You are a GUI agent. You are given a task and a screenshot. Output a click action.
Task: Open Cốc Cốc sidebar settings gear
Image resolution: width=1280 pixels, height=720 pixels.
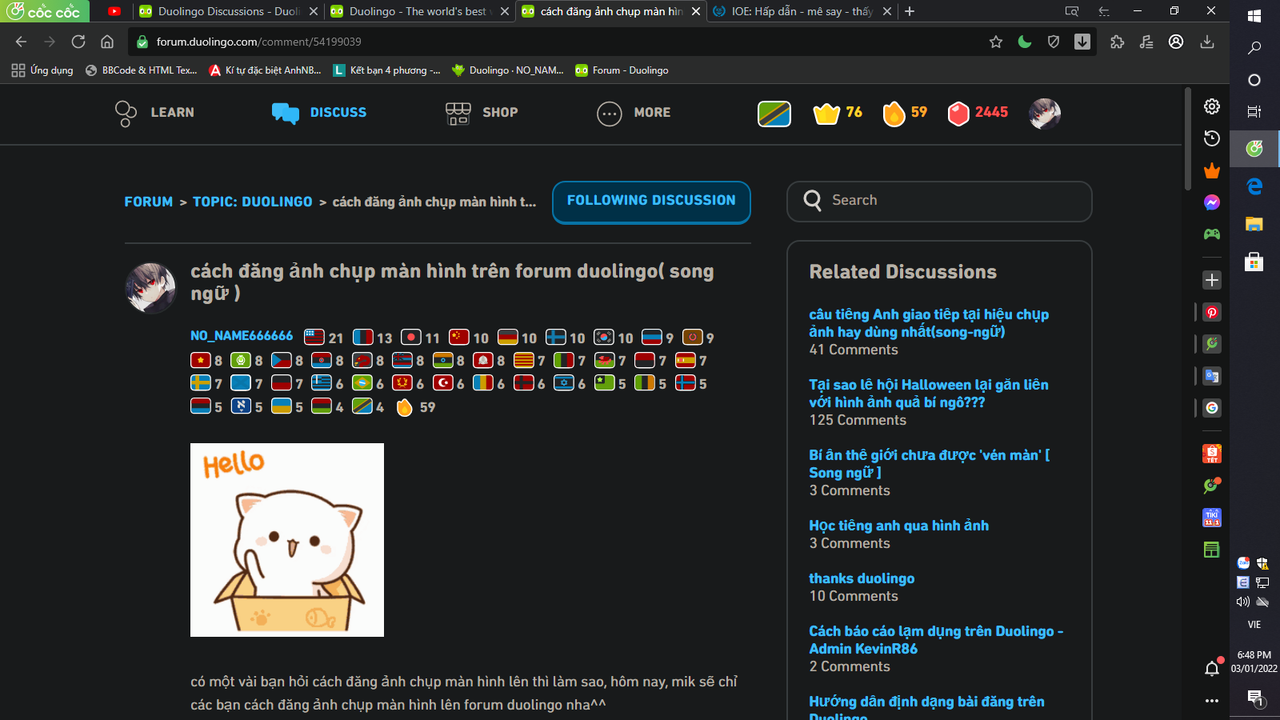tap(1212, 106)
